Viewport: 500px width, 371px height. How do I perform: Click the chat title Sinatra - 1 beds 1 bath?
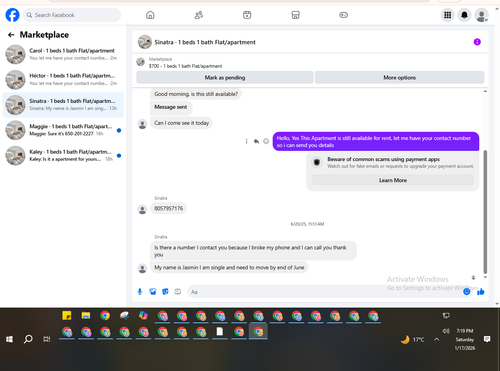[205, 42]
